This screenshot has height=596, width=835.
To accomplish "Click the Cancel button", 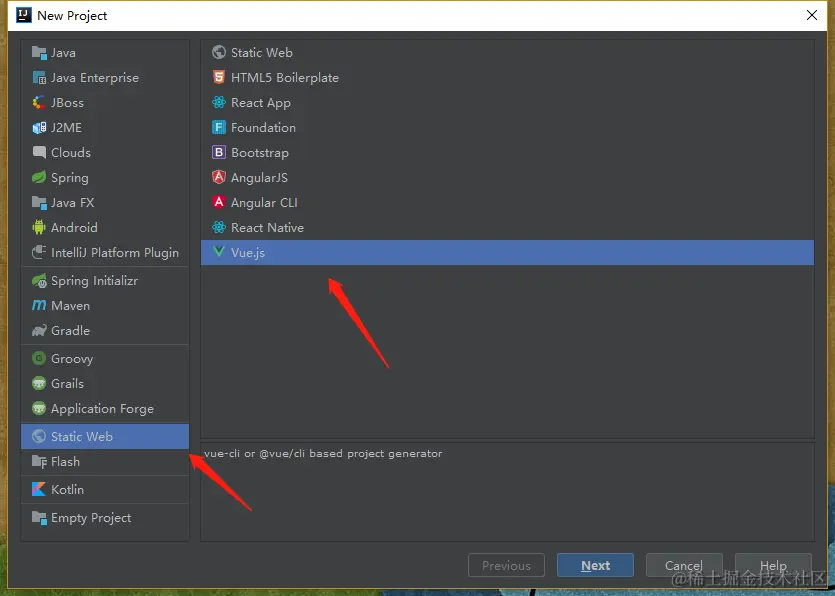I will pyautogui.click(x=684, y=565).
